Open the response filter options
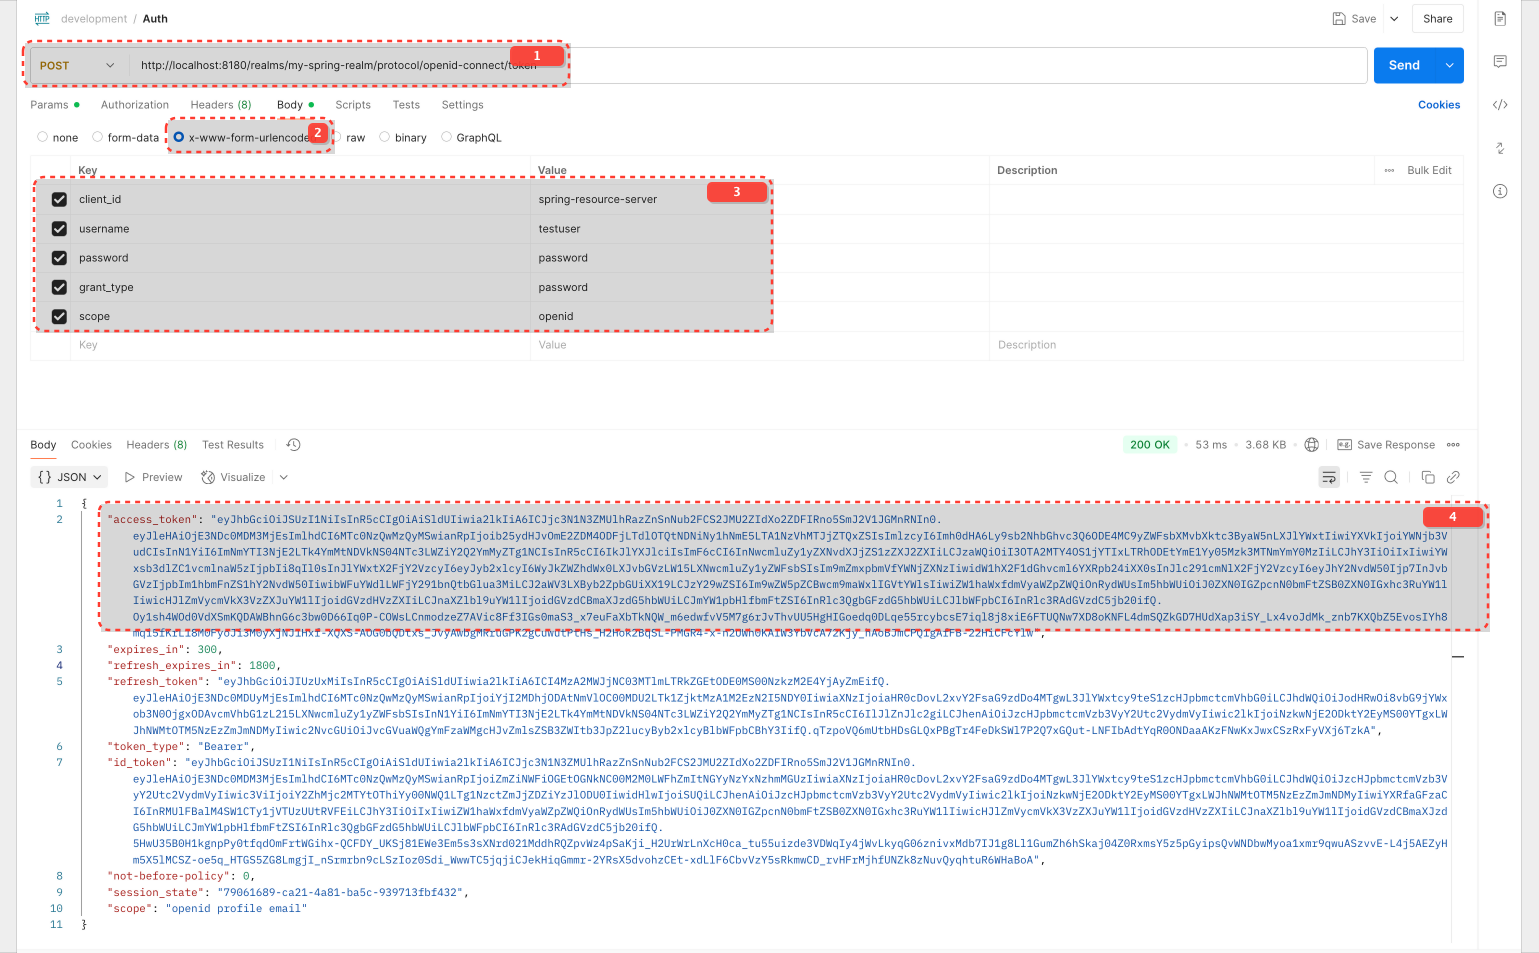 click(x=1366, y=477)
